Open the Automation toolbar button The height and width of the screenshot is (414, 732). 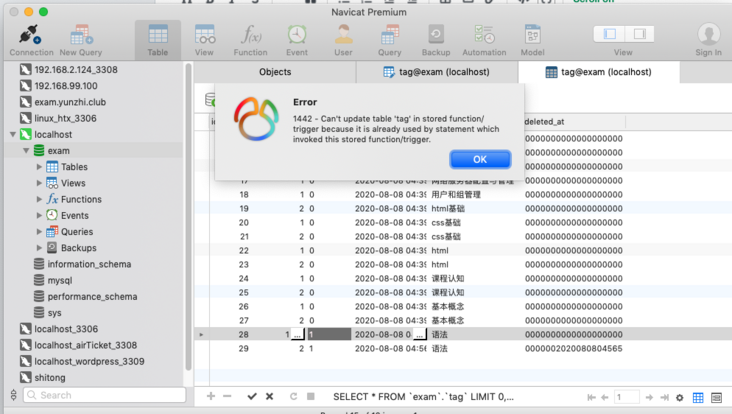(x=484, y=41)
